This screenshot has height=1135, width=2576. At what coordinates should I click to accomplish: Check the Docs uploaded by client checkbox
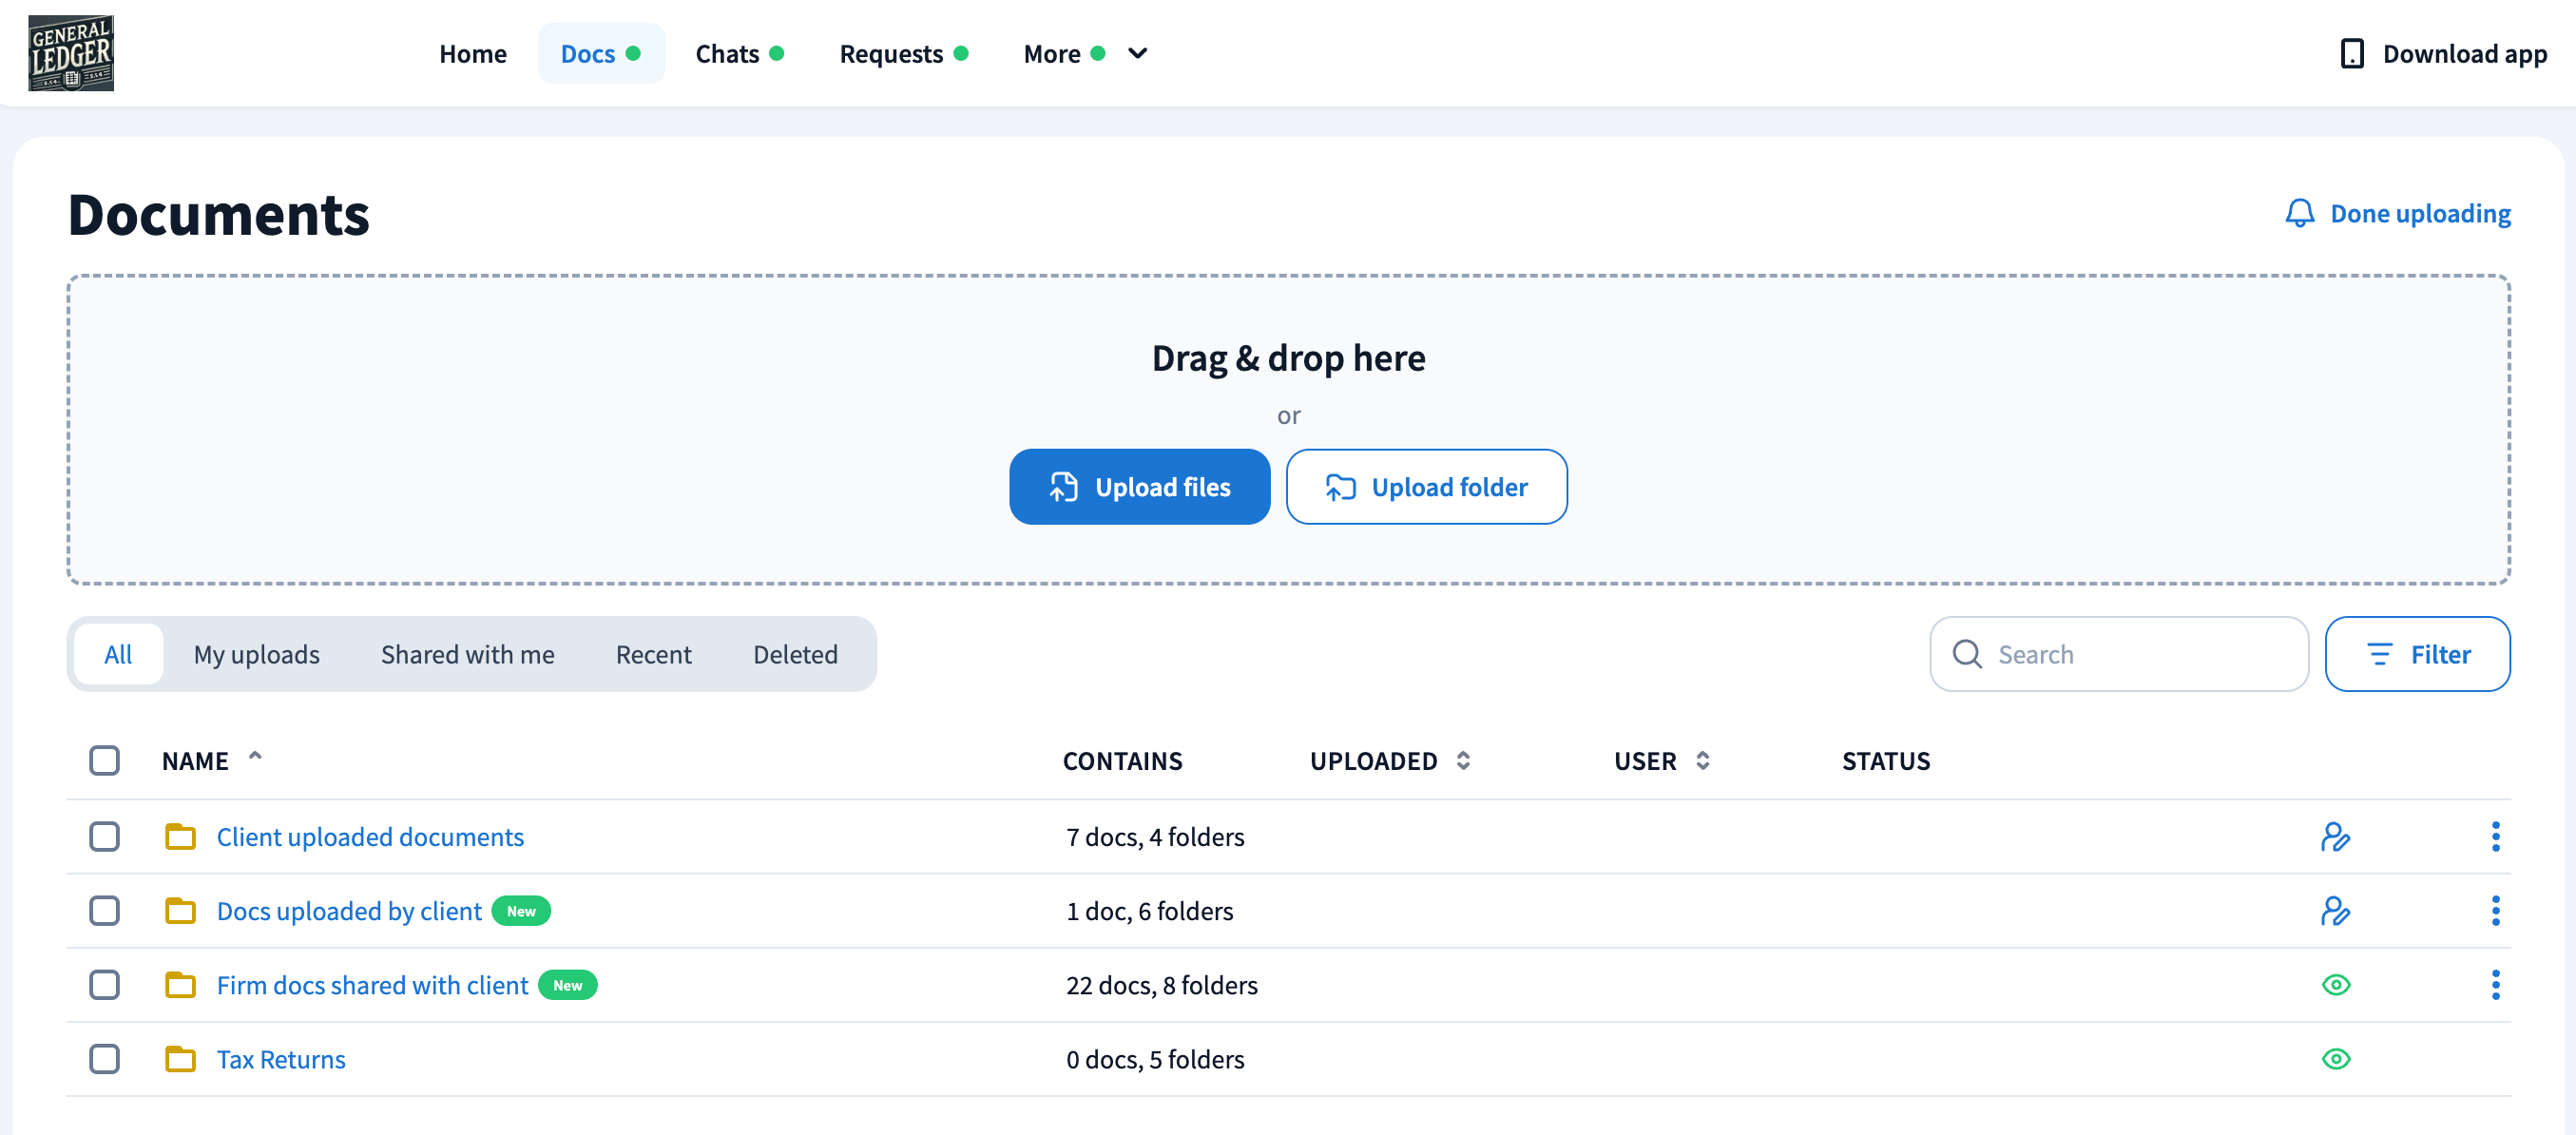click(104, 910)
